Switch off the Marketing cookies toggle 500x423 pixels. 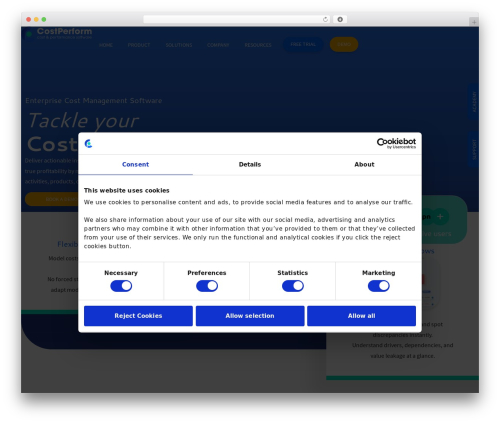click(379, 286)
